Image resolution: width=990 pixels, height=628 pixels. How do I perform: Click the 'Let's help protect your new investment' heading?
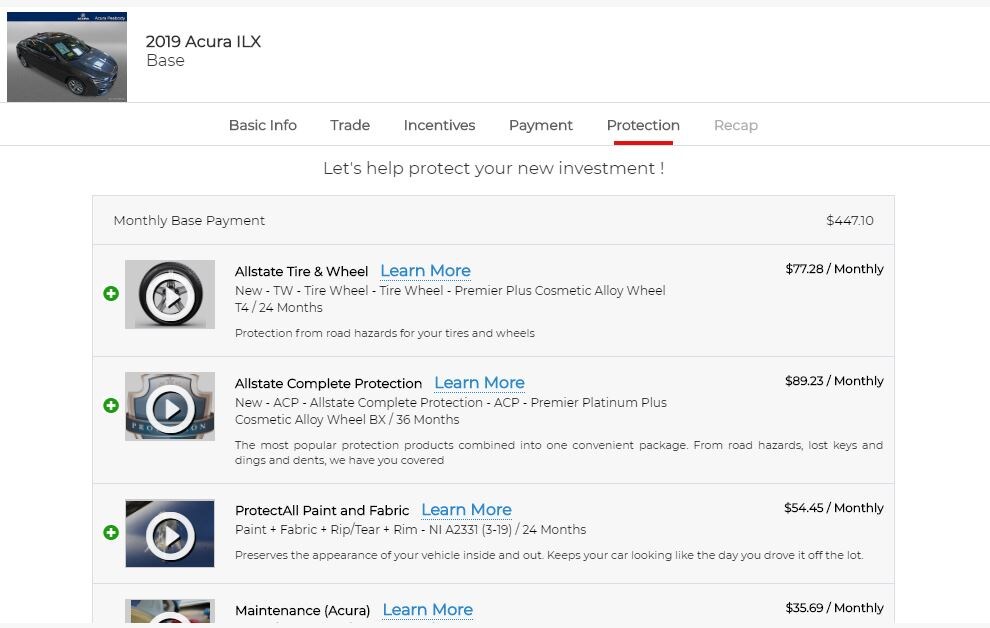(494, 168)
